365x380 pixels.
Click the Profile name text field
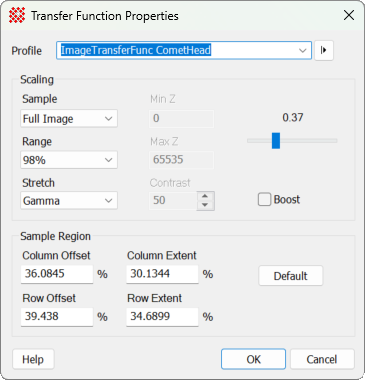[176, 50]
